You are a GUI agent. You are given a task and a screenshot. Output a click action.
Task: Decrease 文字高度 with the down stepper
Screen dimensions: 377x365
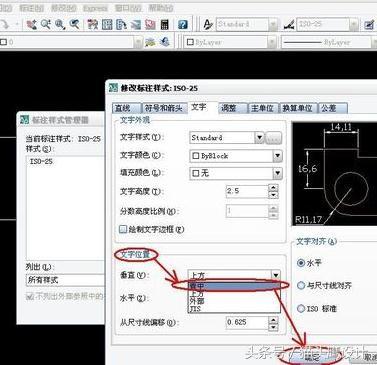point(273,195)
